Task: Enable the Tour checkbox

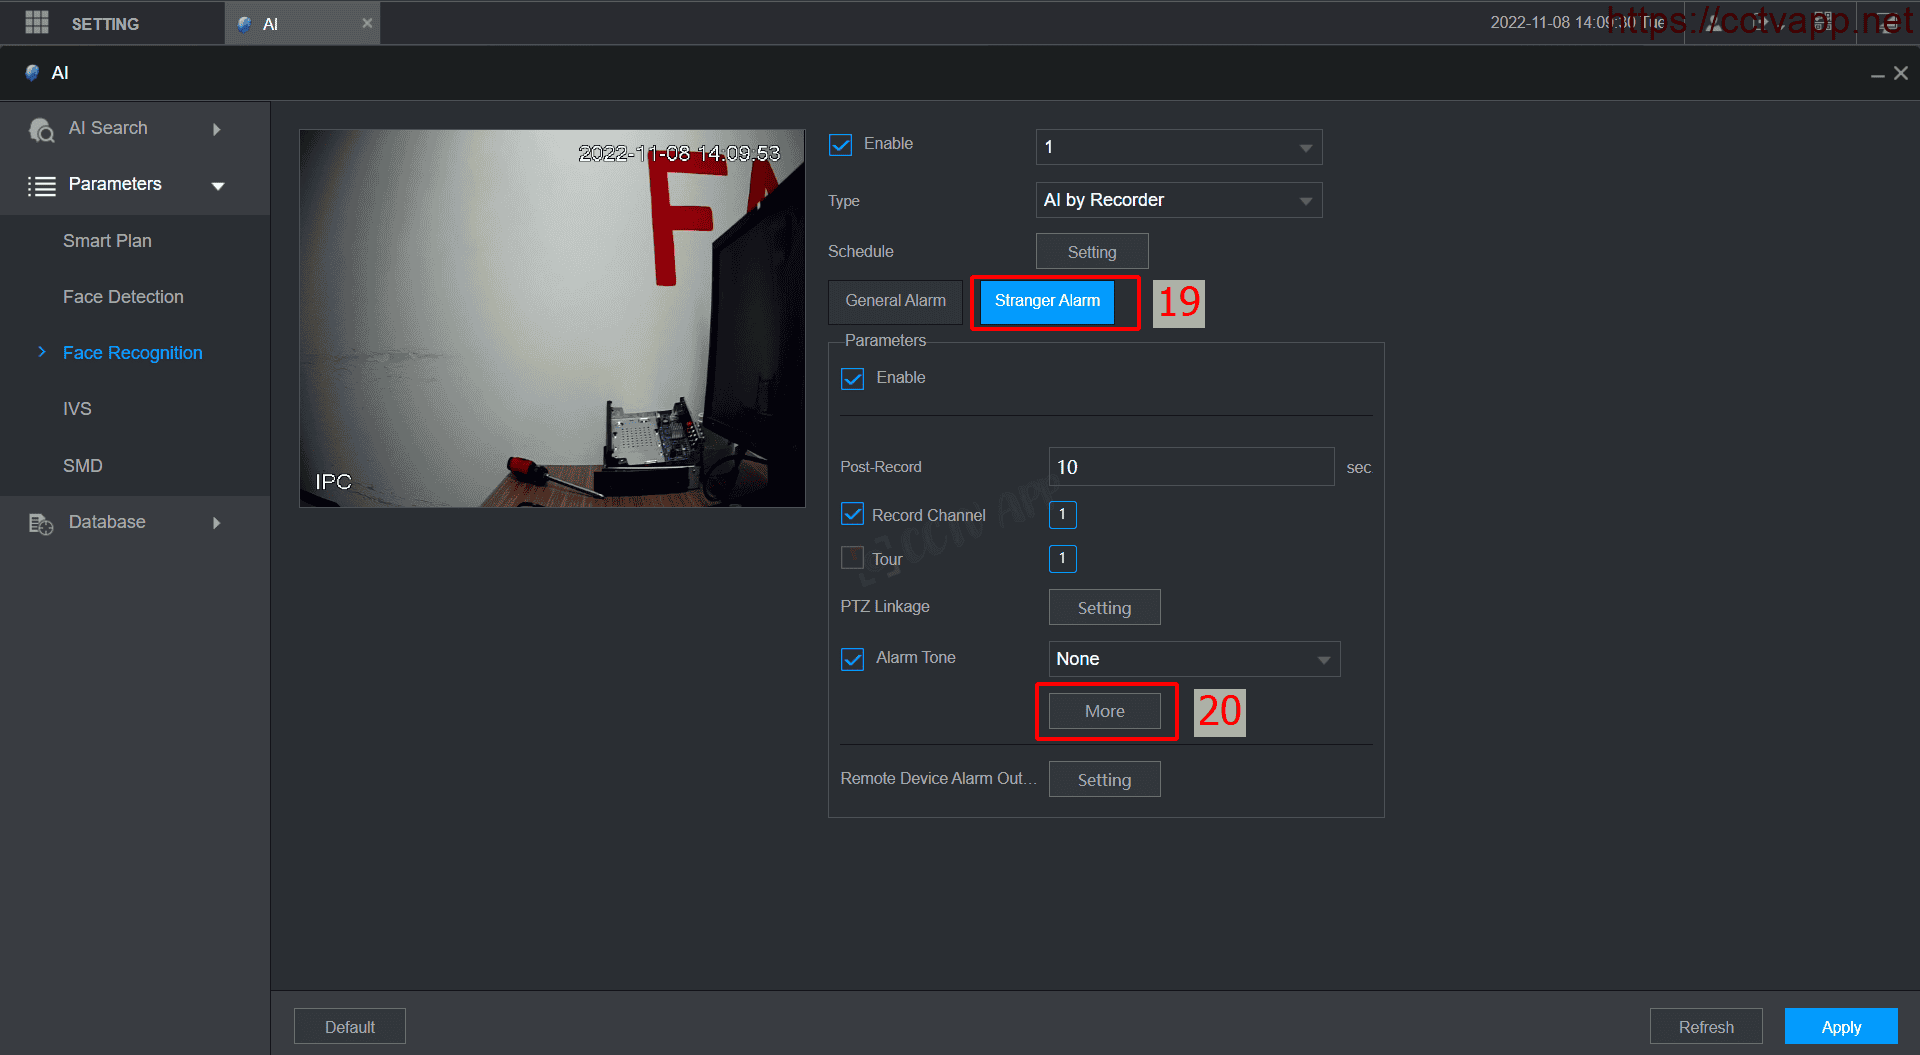Action: point(852,558)
